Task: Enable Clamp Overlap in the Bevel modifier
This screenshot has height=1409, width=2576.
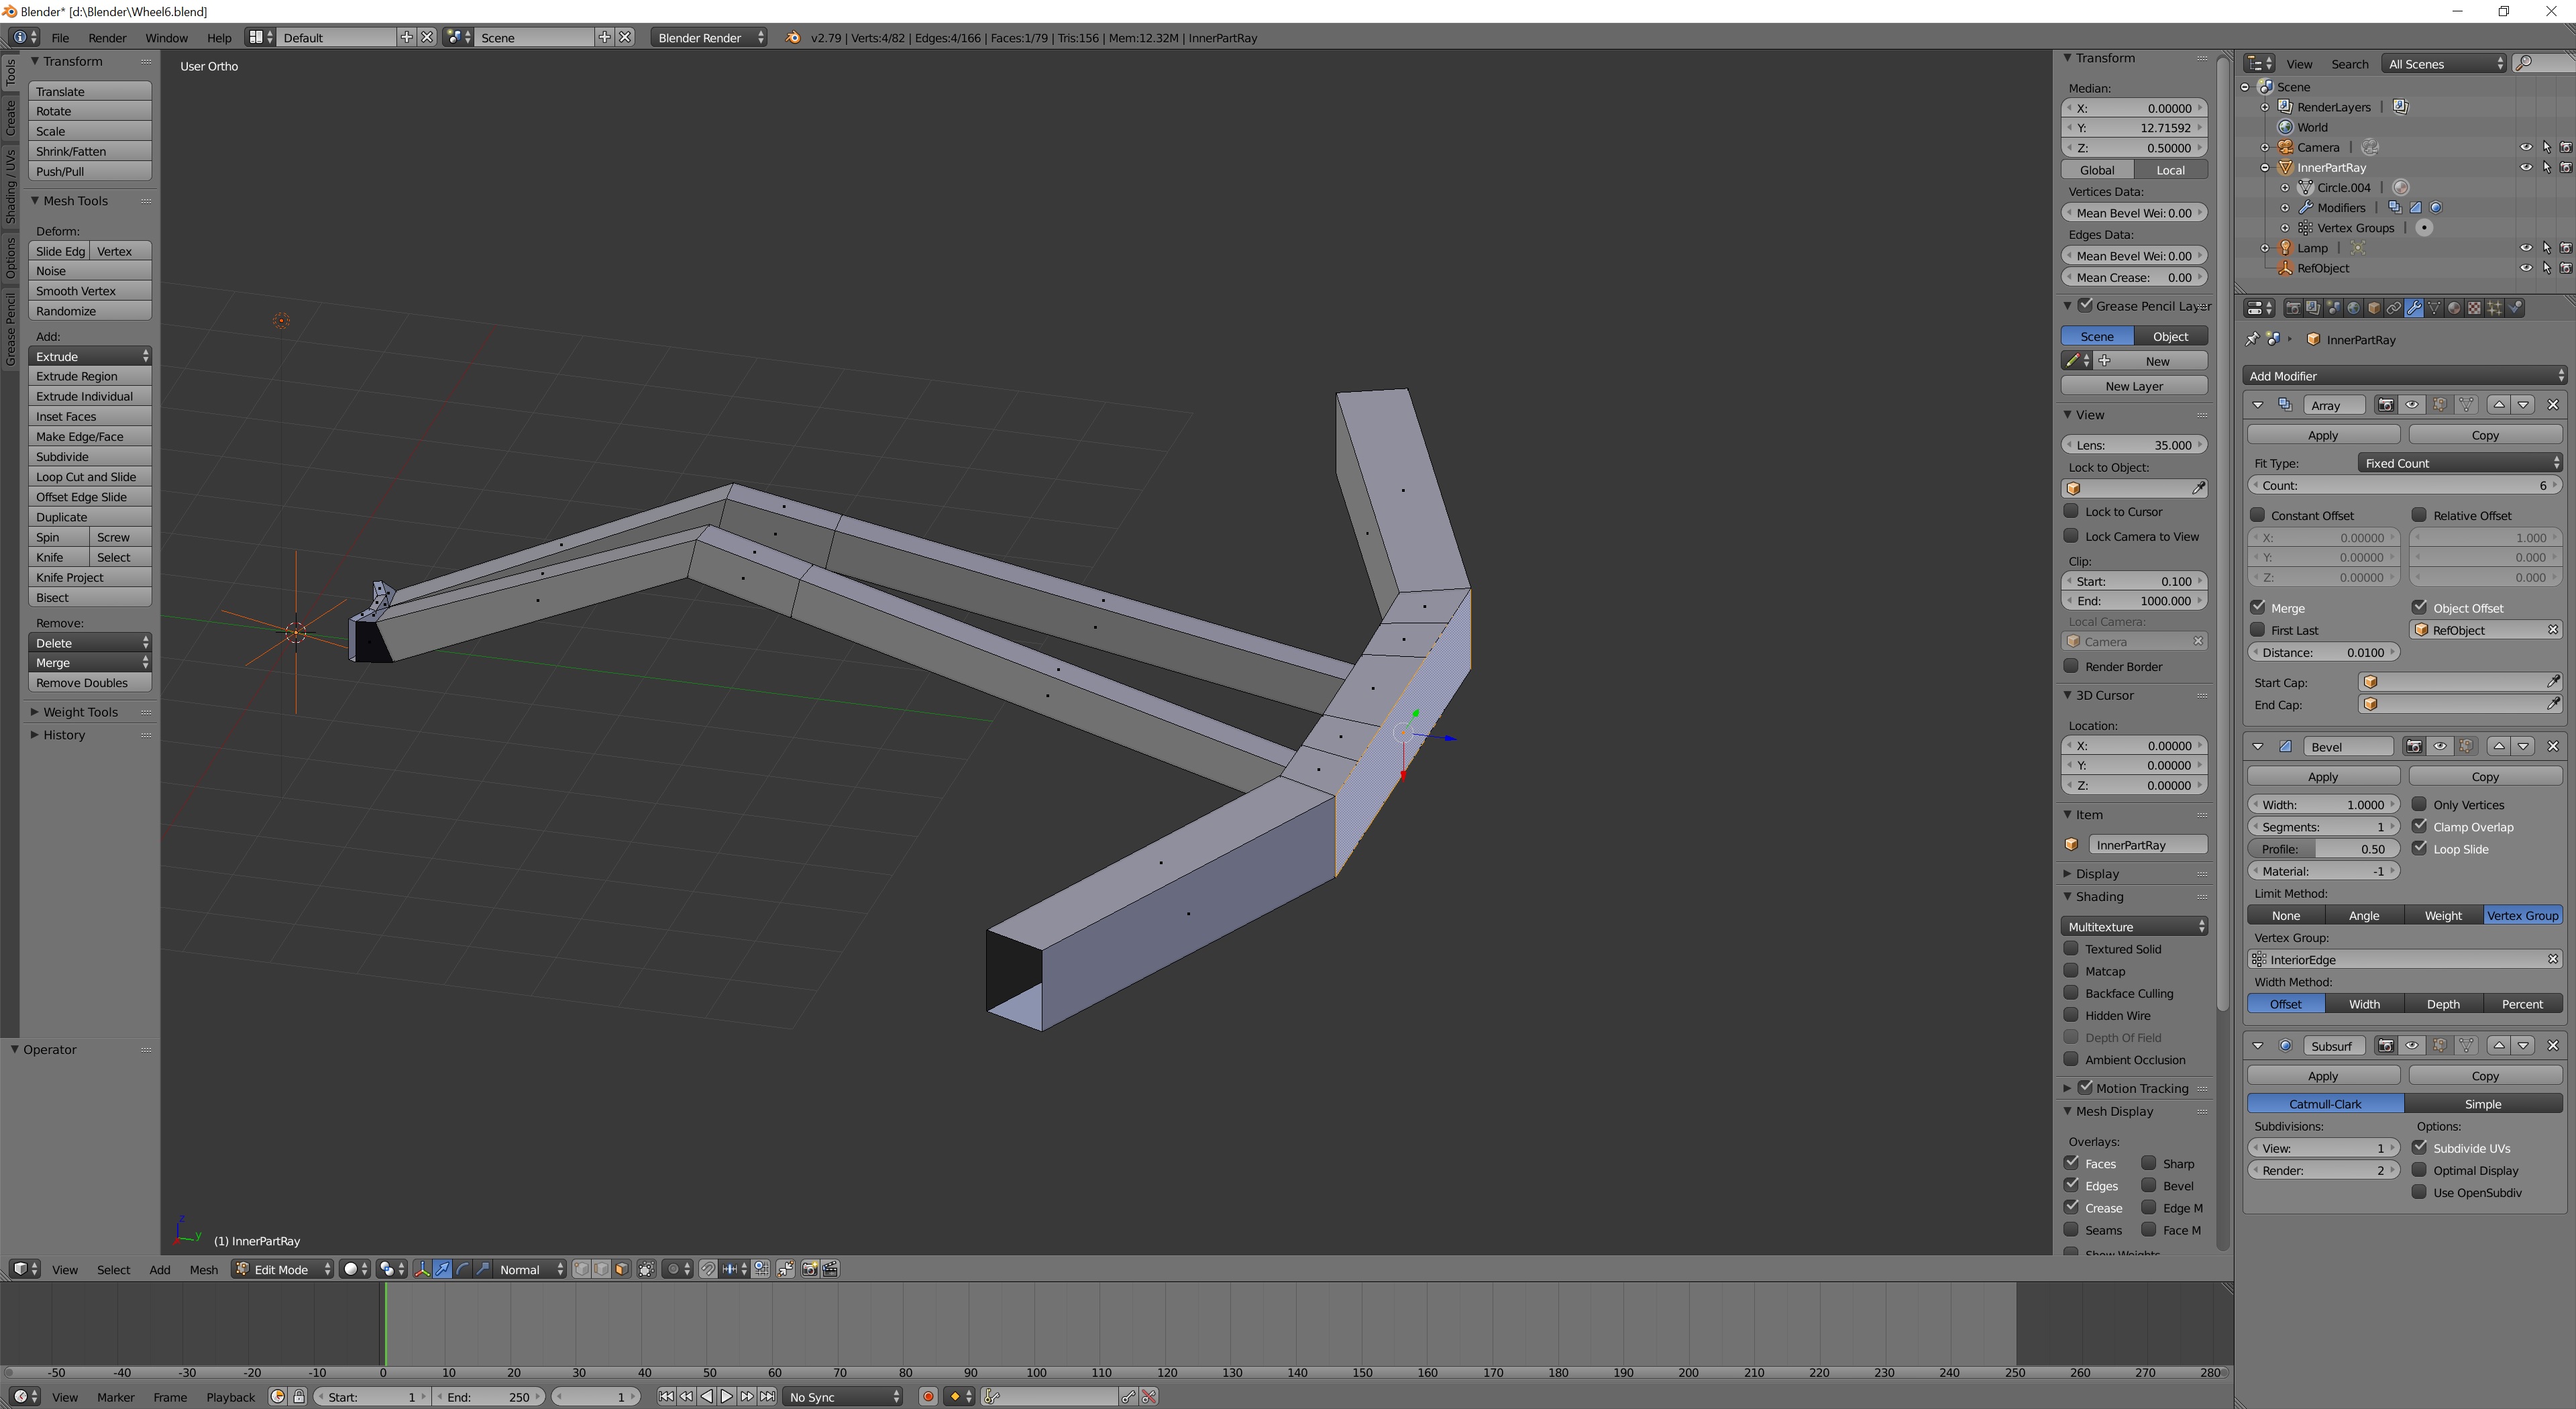Action: click(2421, 827)
